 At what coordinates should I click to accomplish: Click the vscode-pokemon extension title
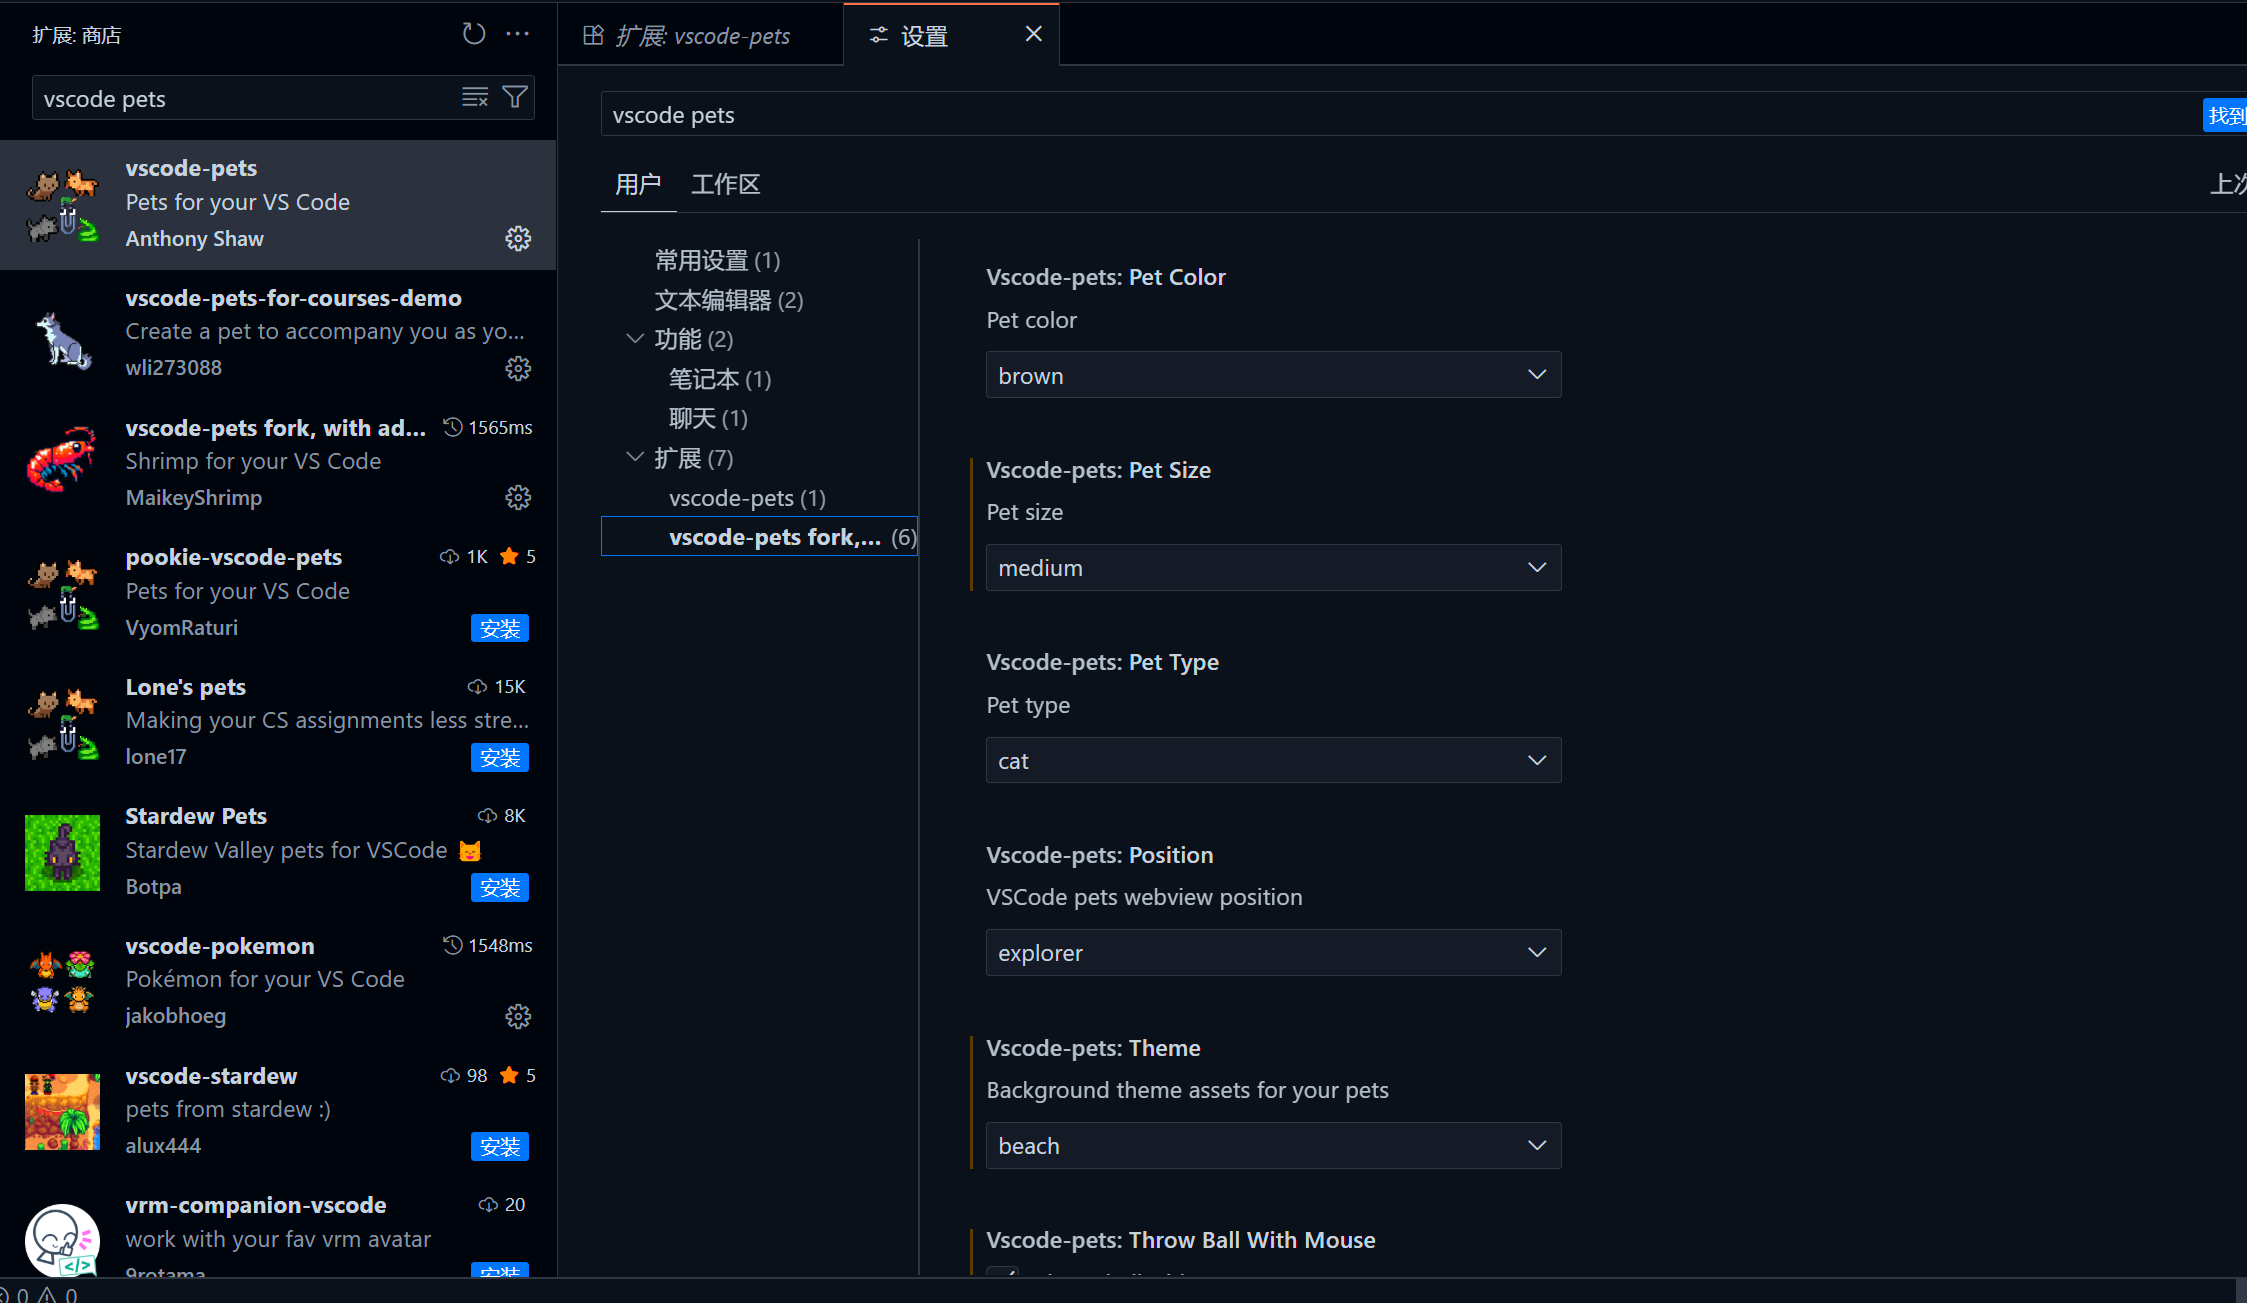click(x=220, y=946)
